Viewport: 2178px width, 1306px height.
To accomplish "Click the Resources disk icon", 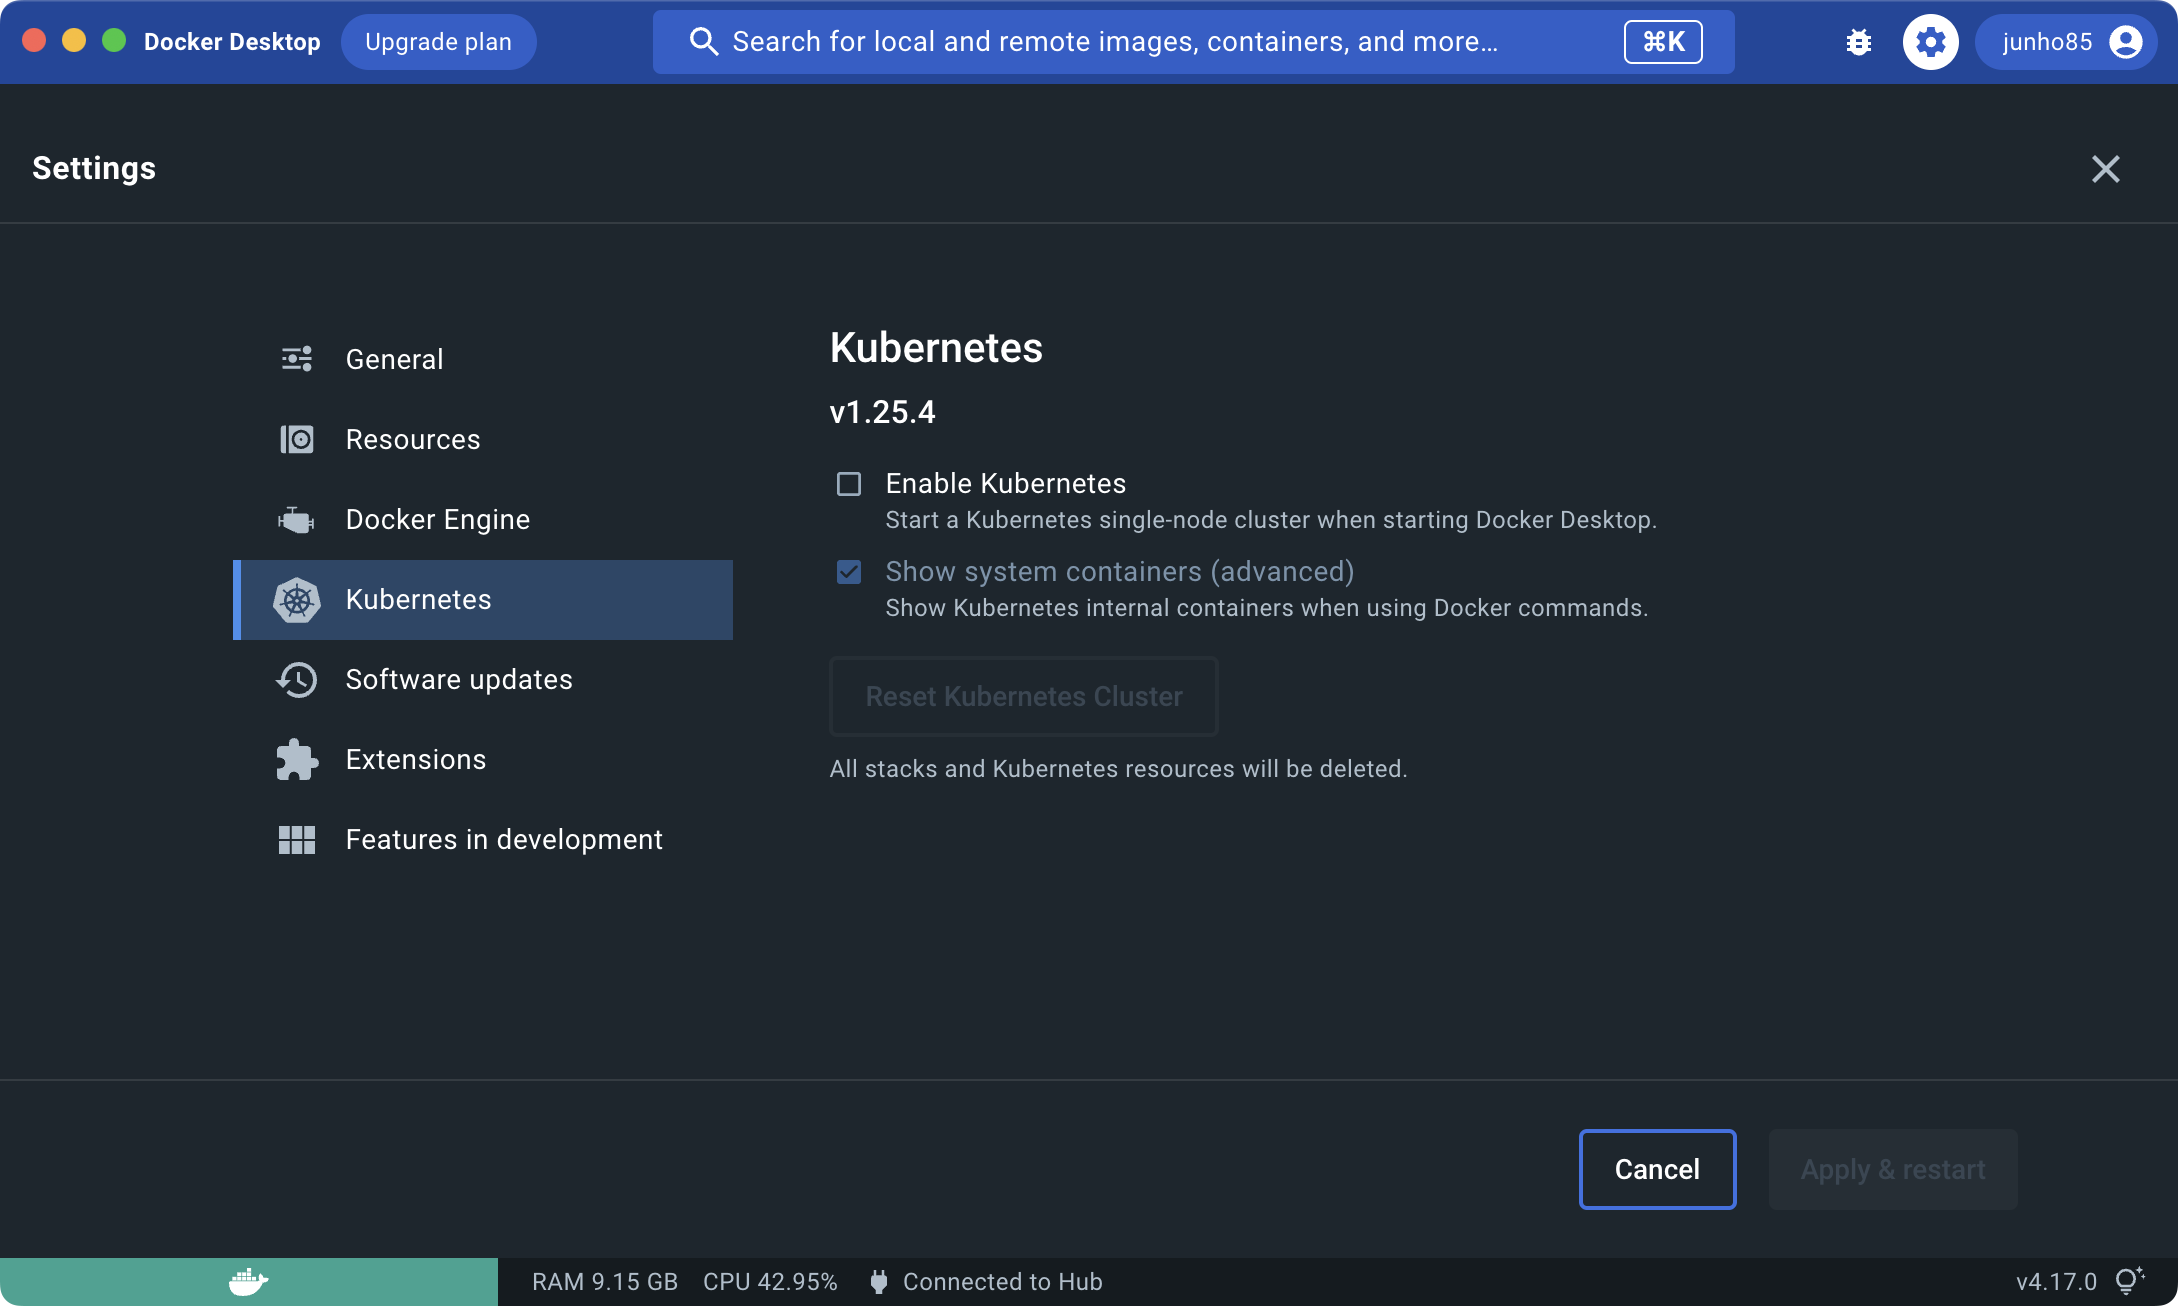I will (297, 440).
